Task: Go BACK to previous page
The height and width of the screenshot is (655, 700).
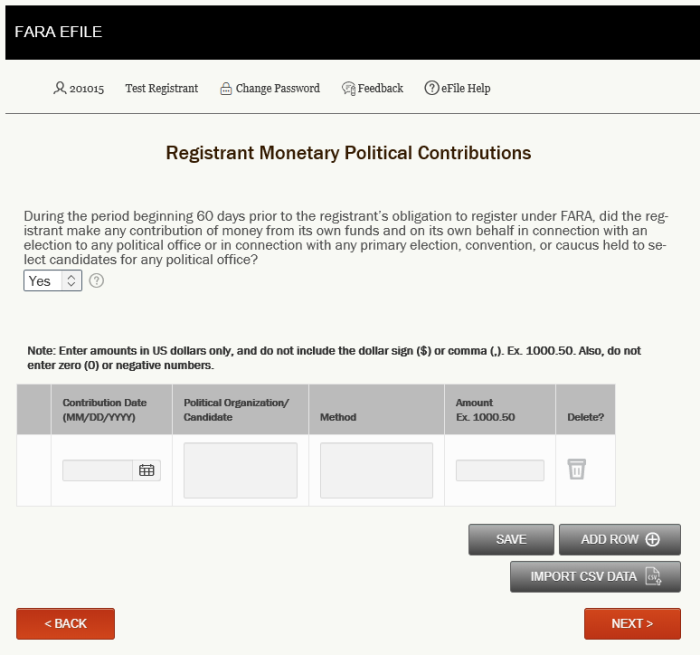Action: click(x=66, y=623)
